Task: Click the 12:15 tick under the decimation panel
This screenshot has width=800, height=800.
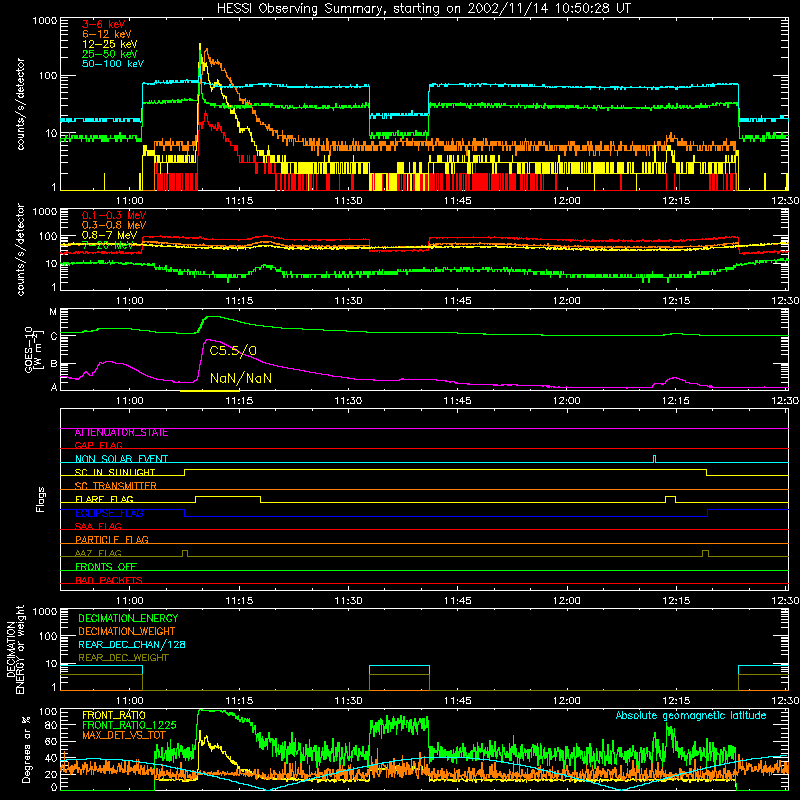Action: (x=676, y=701)
